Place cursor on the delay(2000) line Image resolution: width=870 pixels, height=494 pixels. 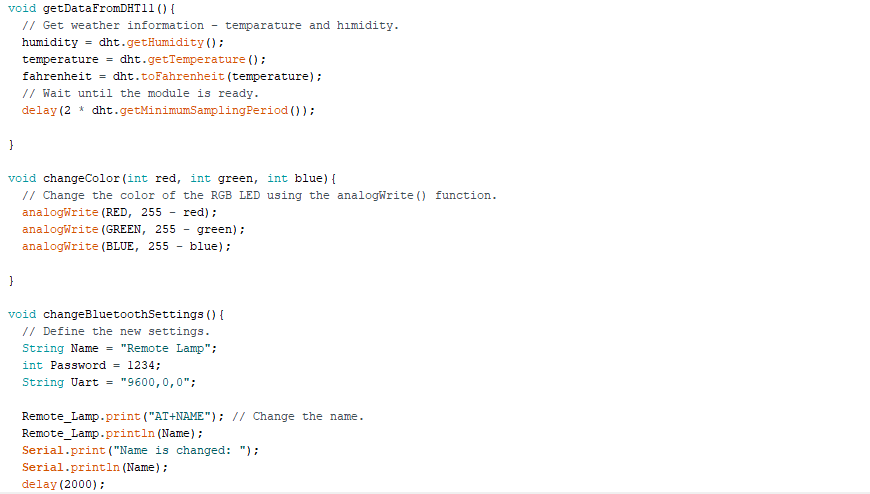coord(62,484)
